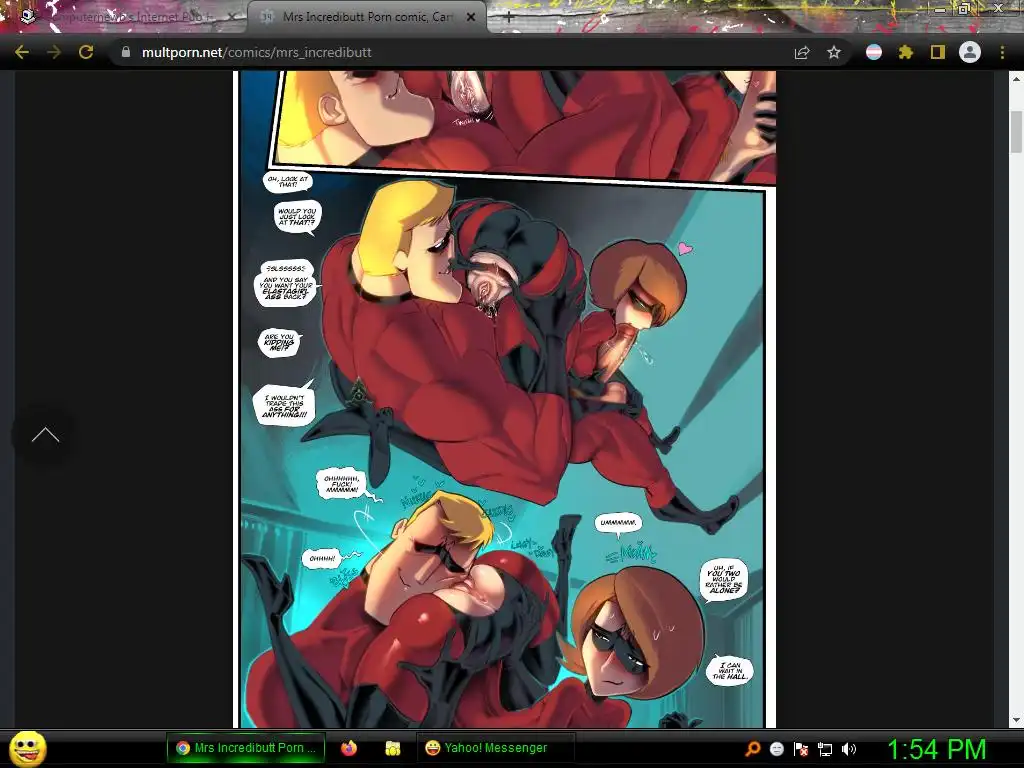Go forward to the next page
The width and height of the screenshot is (1024, 768).
54,52
